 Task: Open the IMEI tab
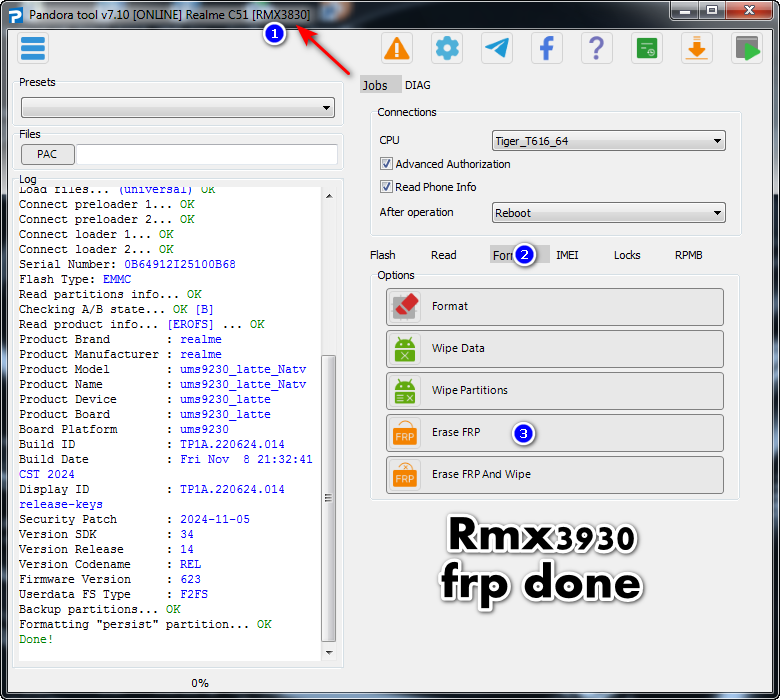(x=567, y=255)
